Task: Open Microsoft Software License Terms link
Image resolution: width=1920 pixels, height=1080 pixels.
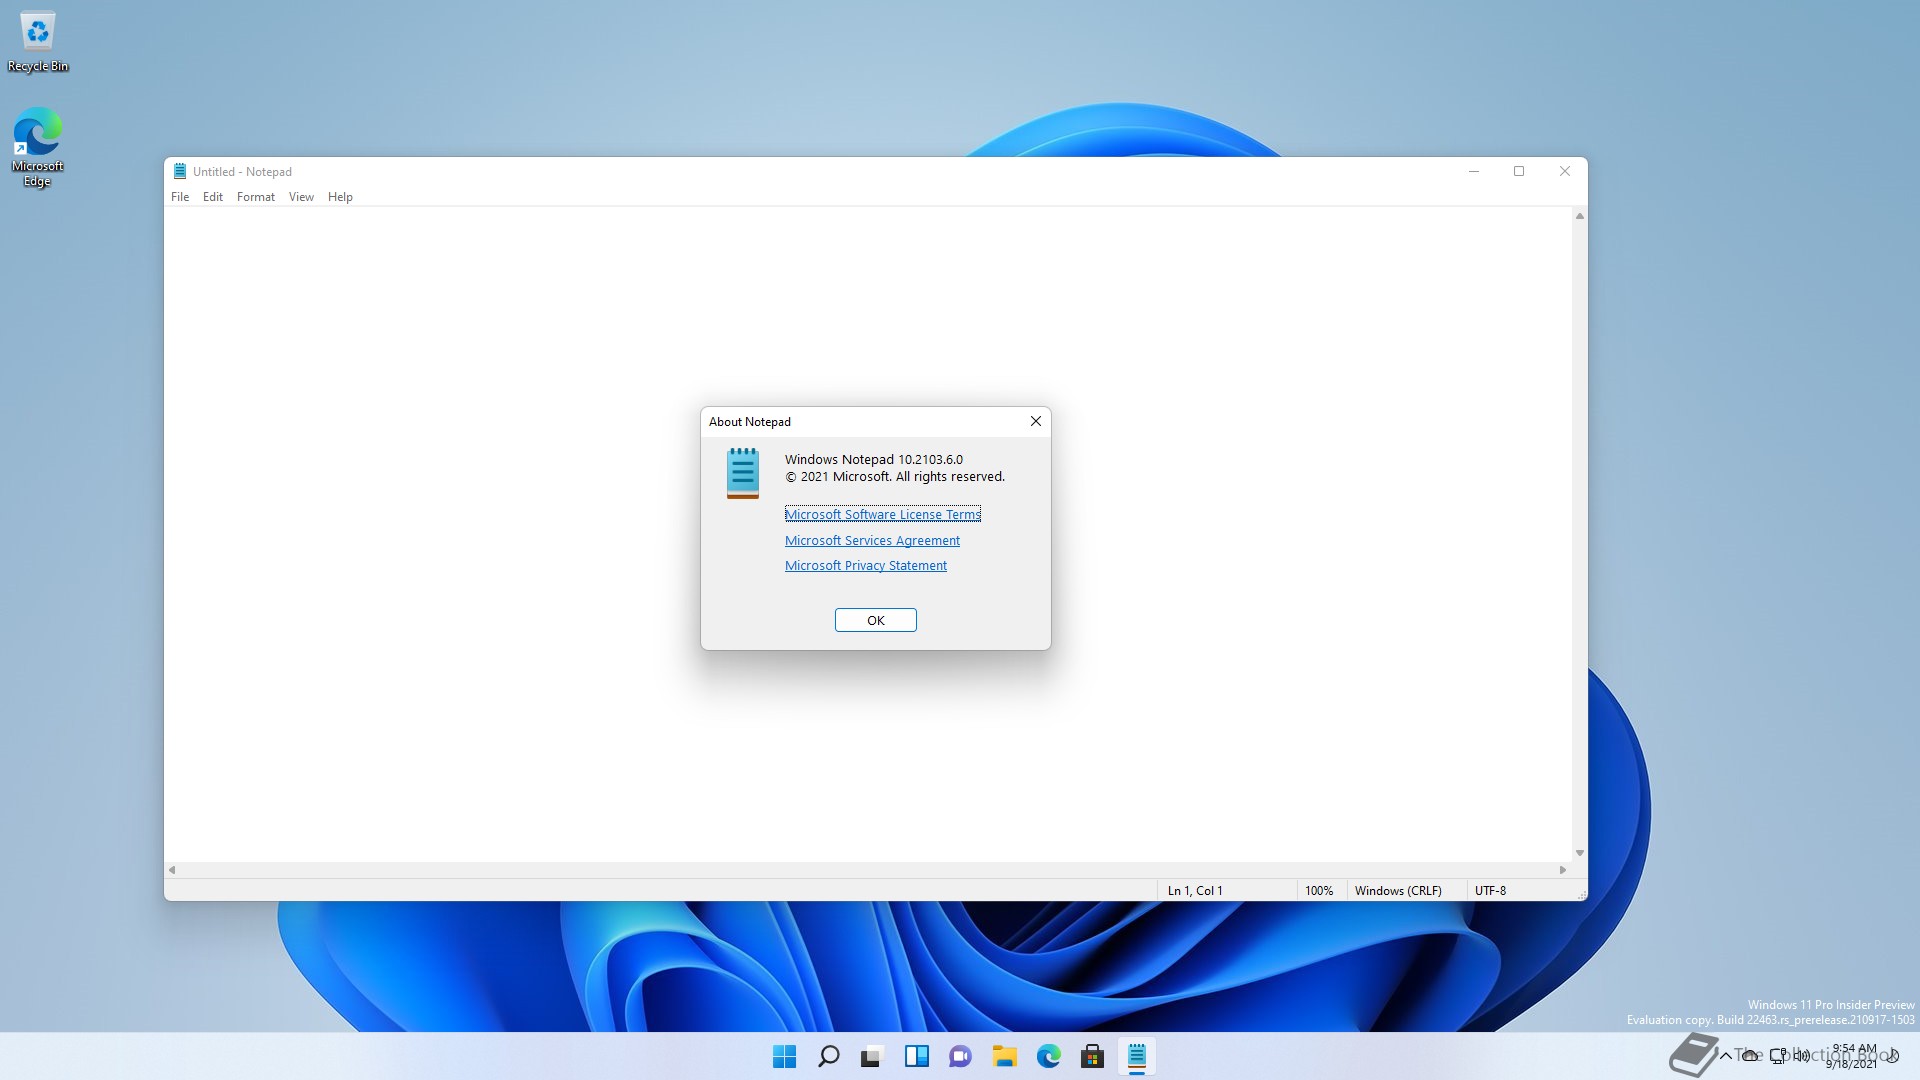Action: point(882,514)
